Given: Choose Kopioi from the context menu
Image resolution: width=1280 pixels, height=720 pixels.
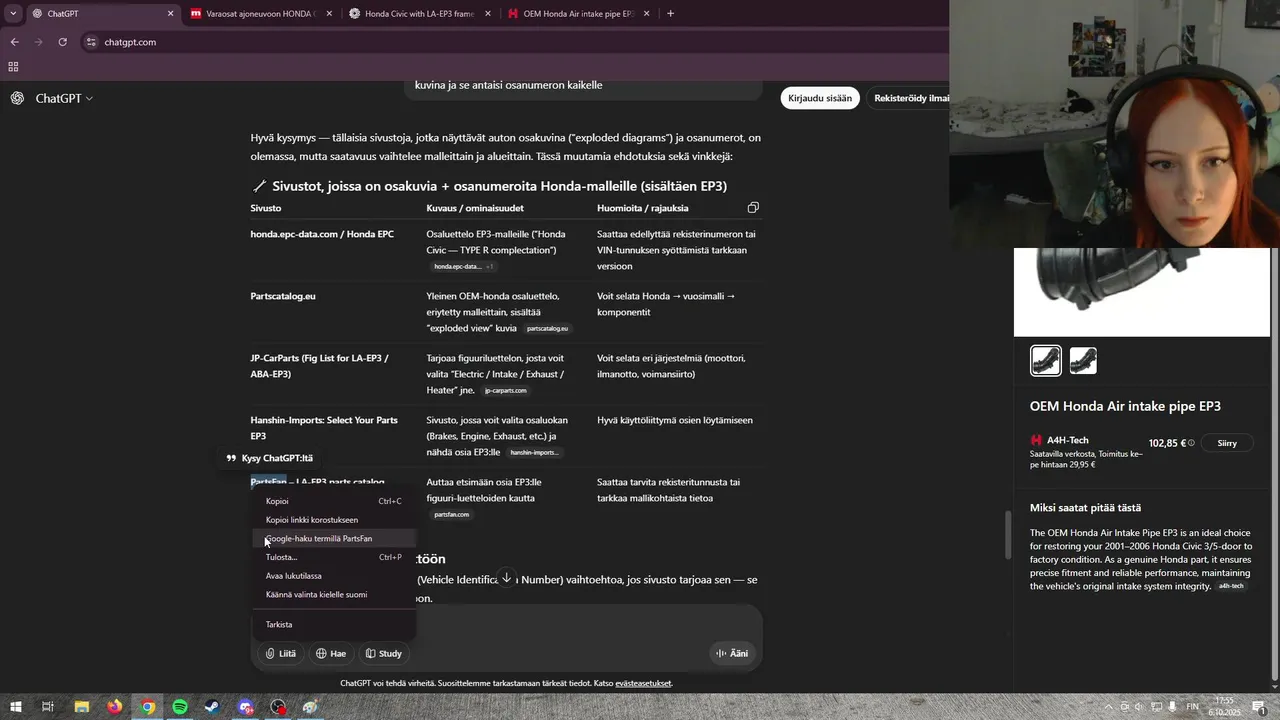Looking at the screenshot, I should 333,501.
